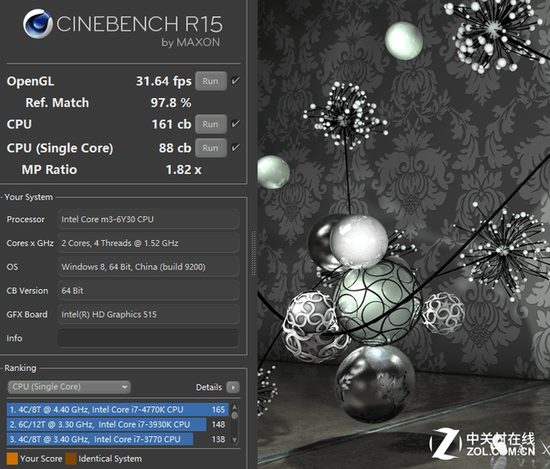Select ranking entry Intel Core i7-3770 CPU
Image resolution: width=550 pixels, height=469 pixels.
click(118, 439)
